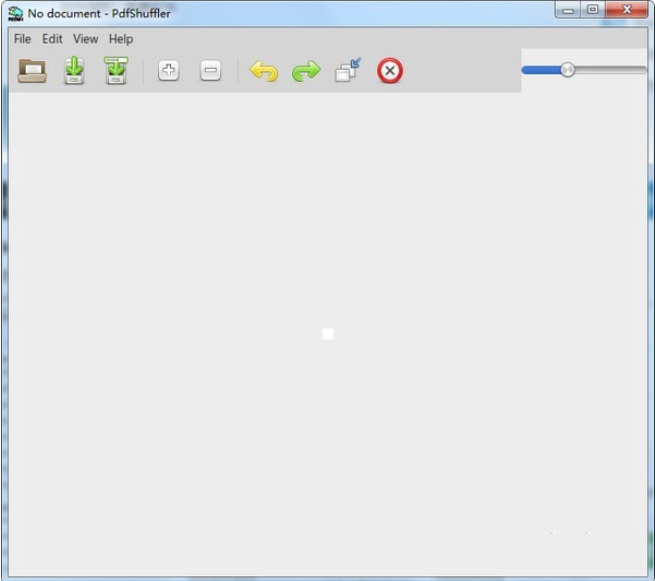Viewport: 655px width, 581px height.
Task: Click the Save PDF green arrow icon
Action: 74,70
